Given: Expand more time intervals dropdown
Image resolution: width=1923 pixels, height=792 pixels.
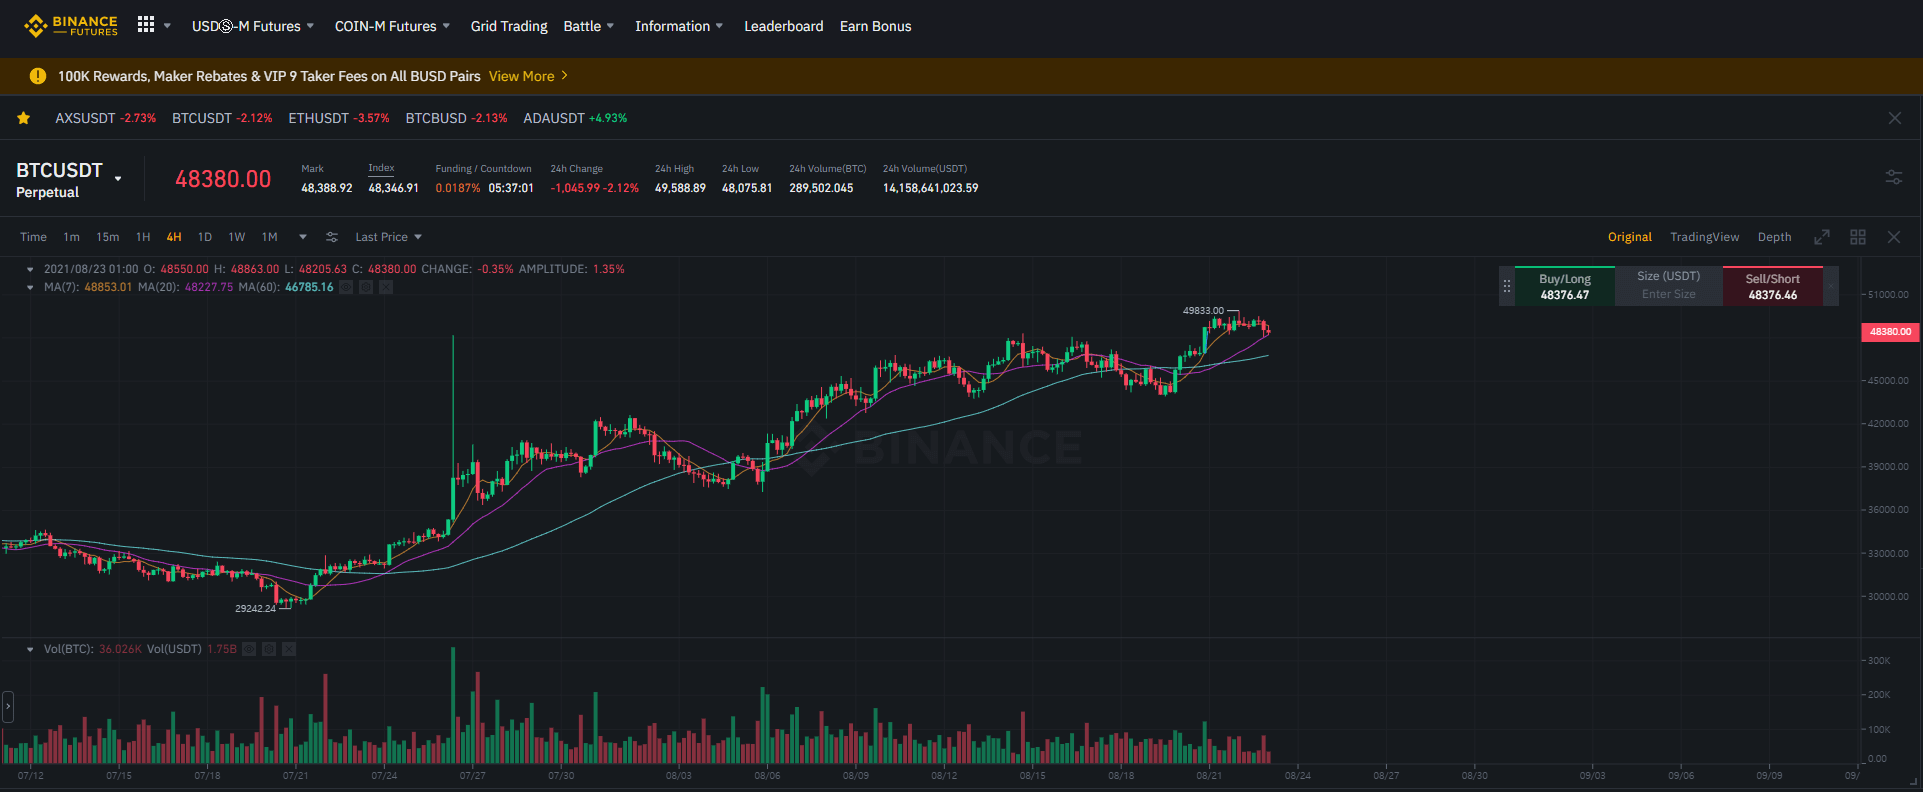Looking at the screenshot, I should pyautogui.click(x=303, y=237).
